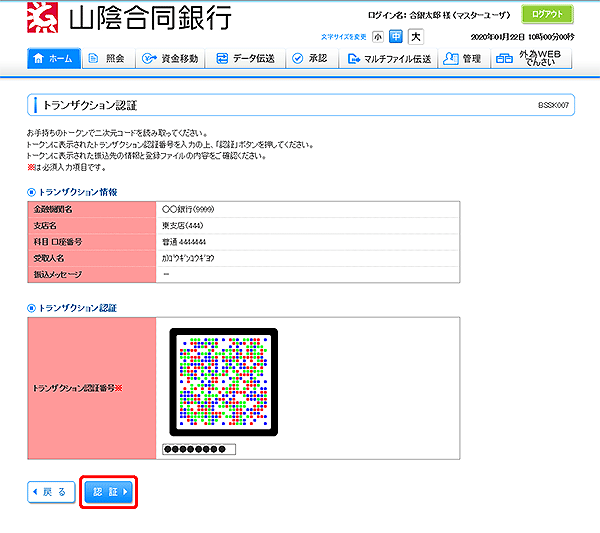
Task: Open the ホーム tab
Action: (54, 59)
